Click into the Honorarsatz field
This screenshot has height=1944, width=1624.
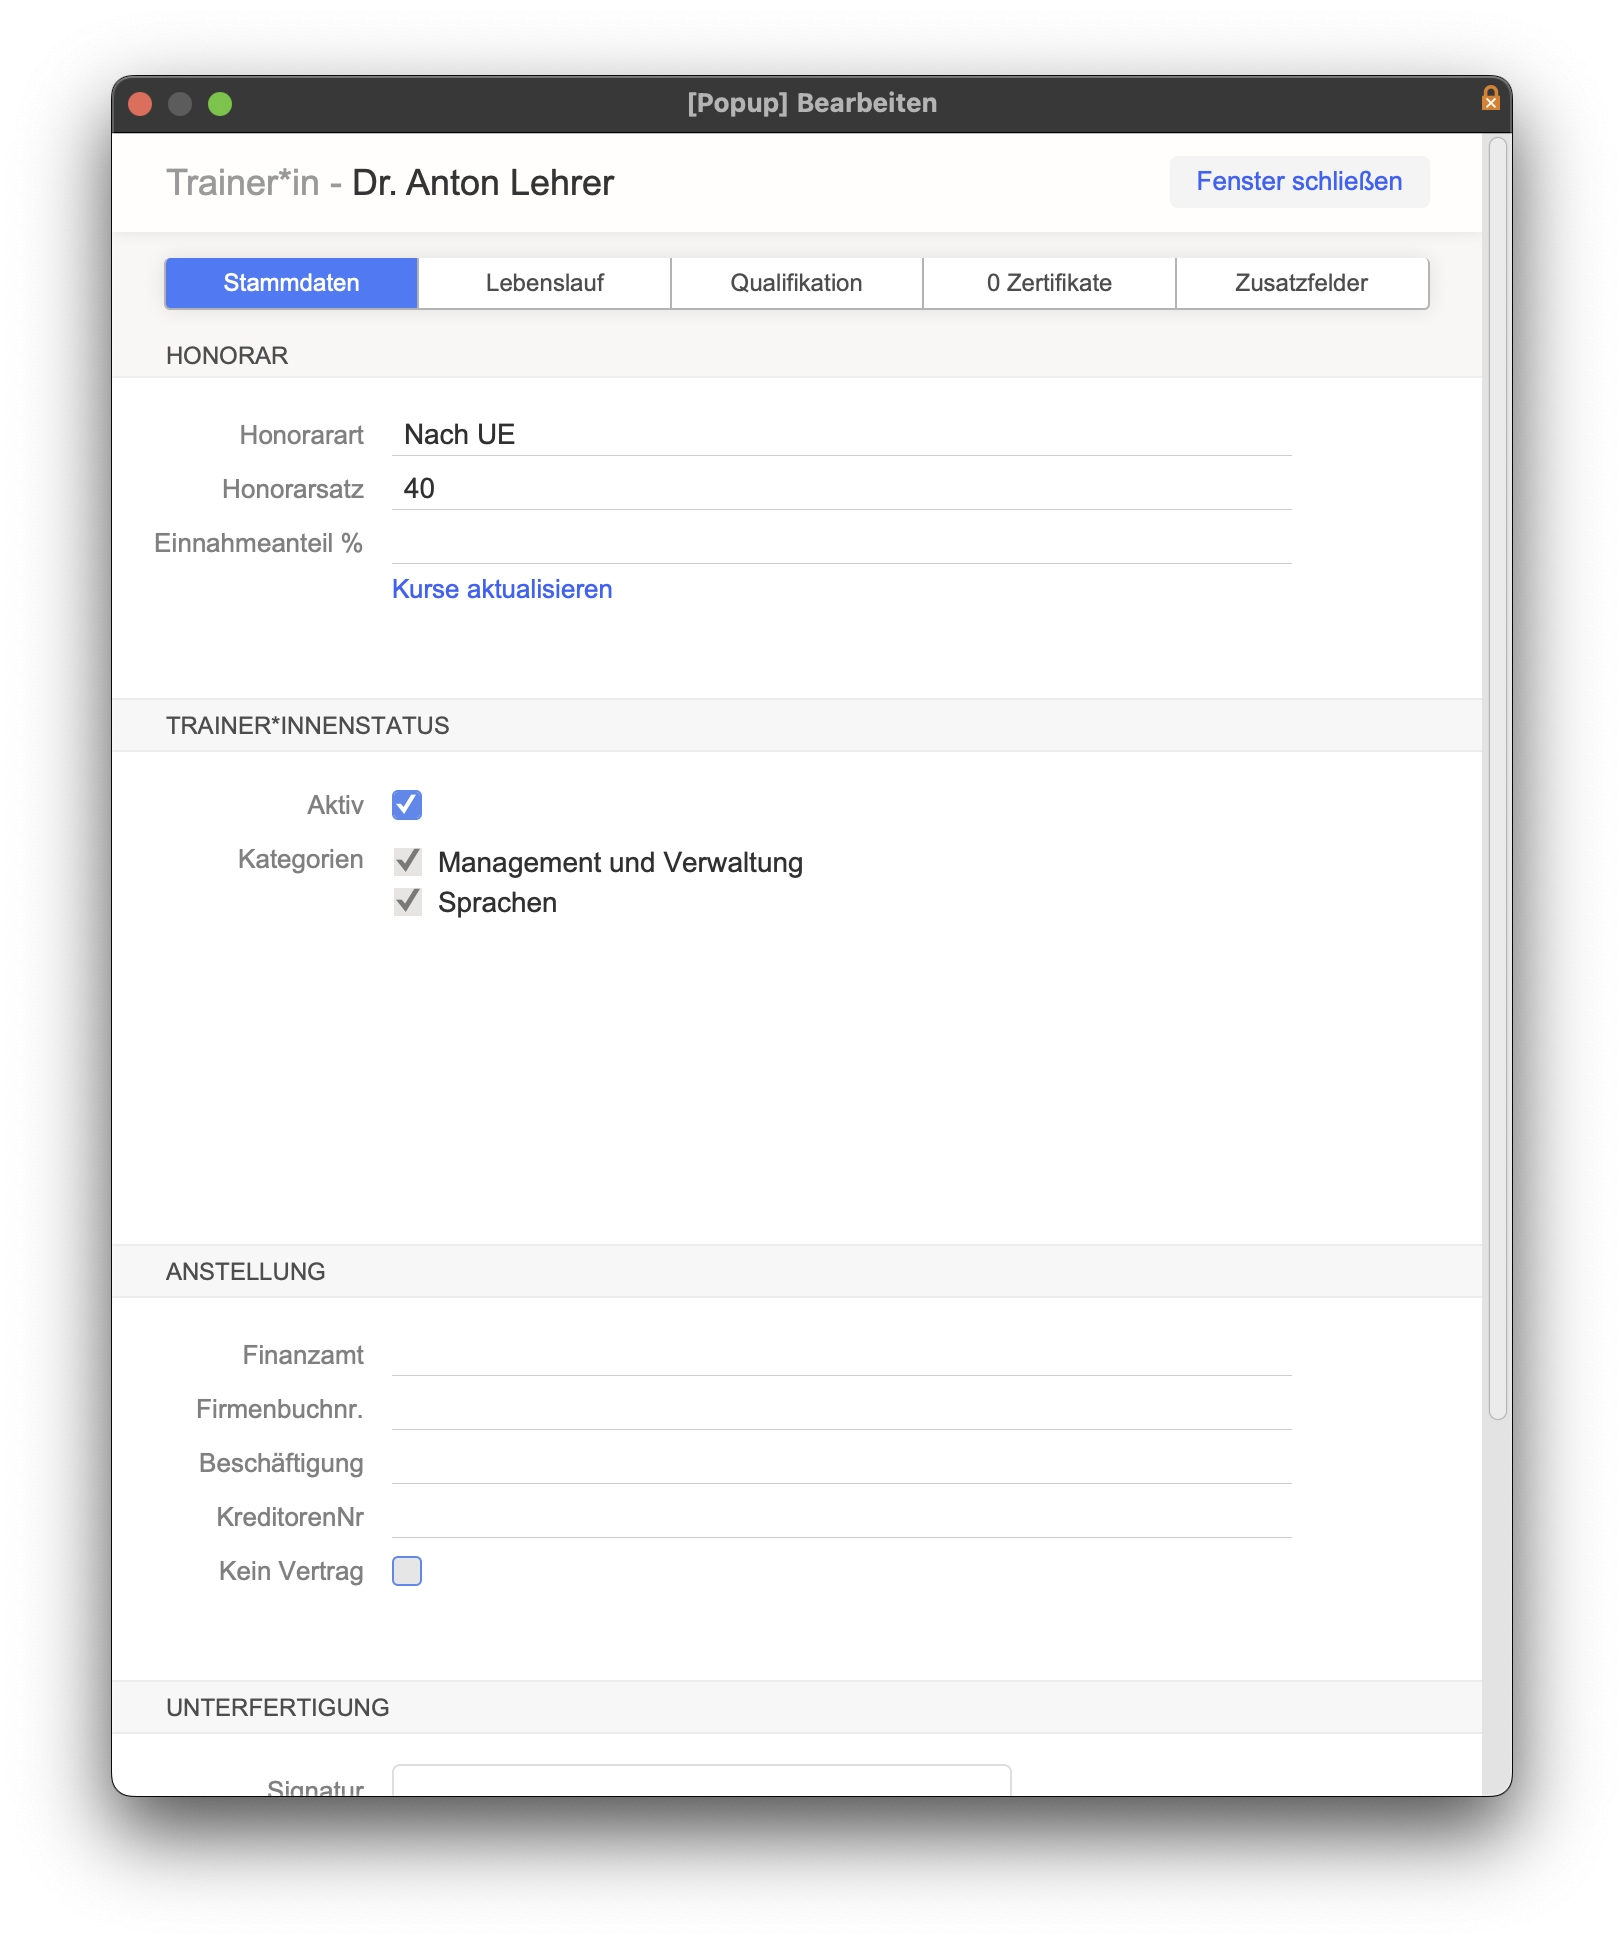click(840, 489)
